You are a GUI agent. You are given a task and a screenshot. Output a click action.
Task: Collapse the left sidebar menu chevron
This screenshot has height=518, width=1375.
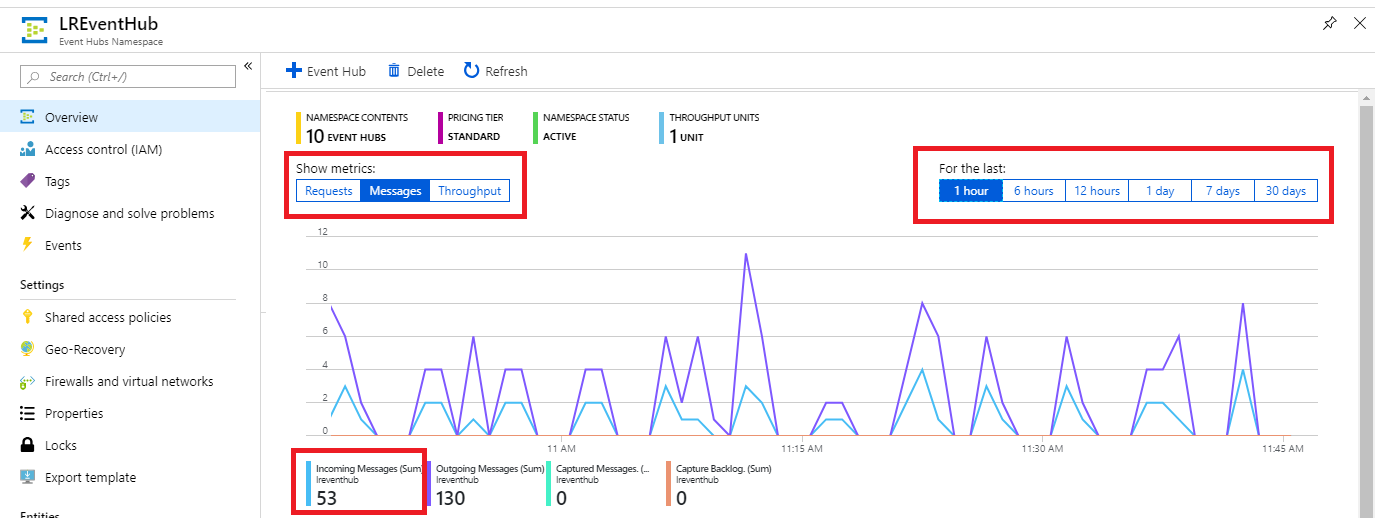click(248, 67)
